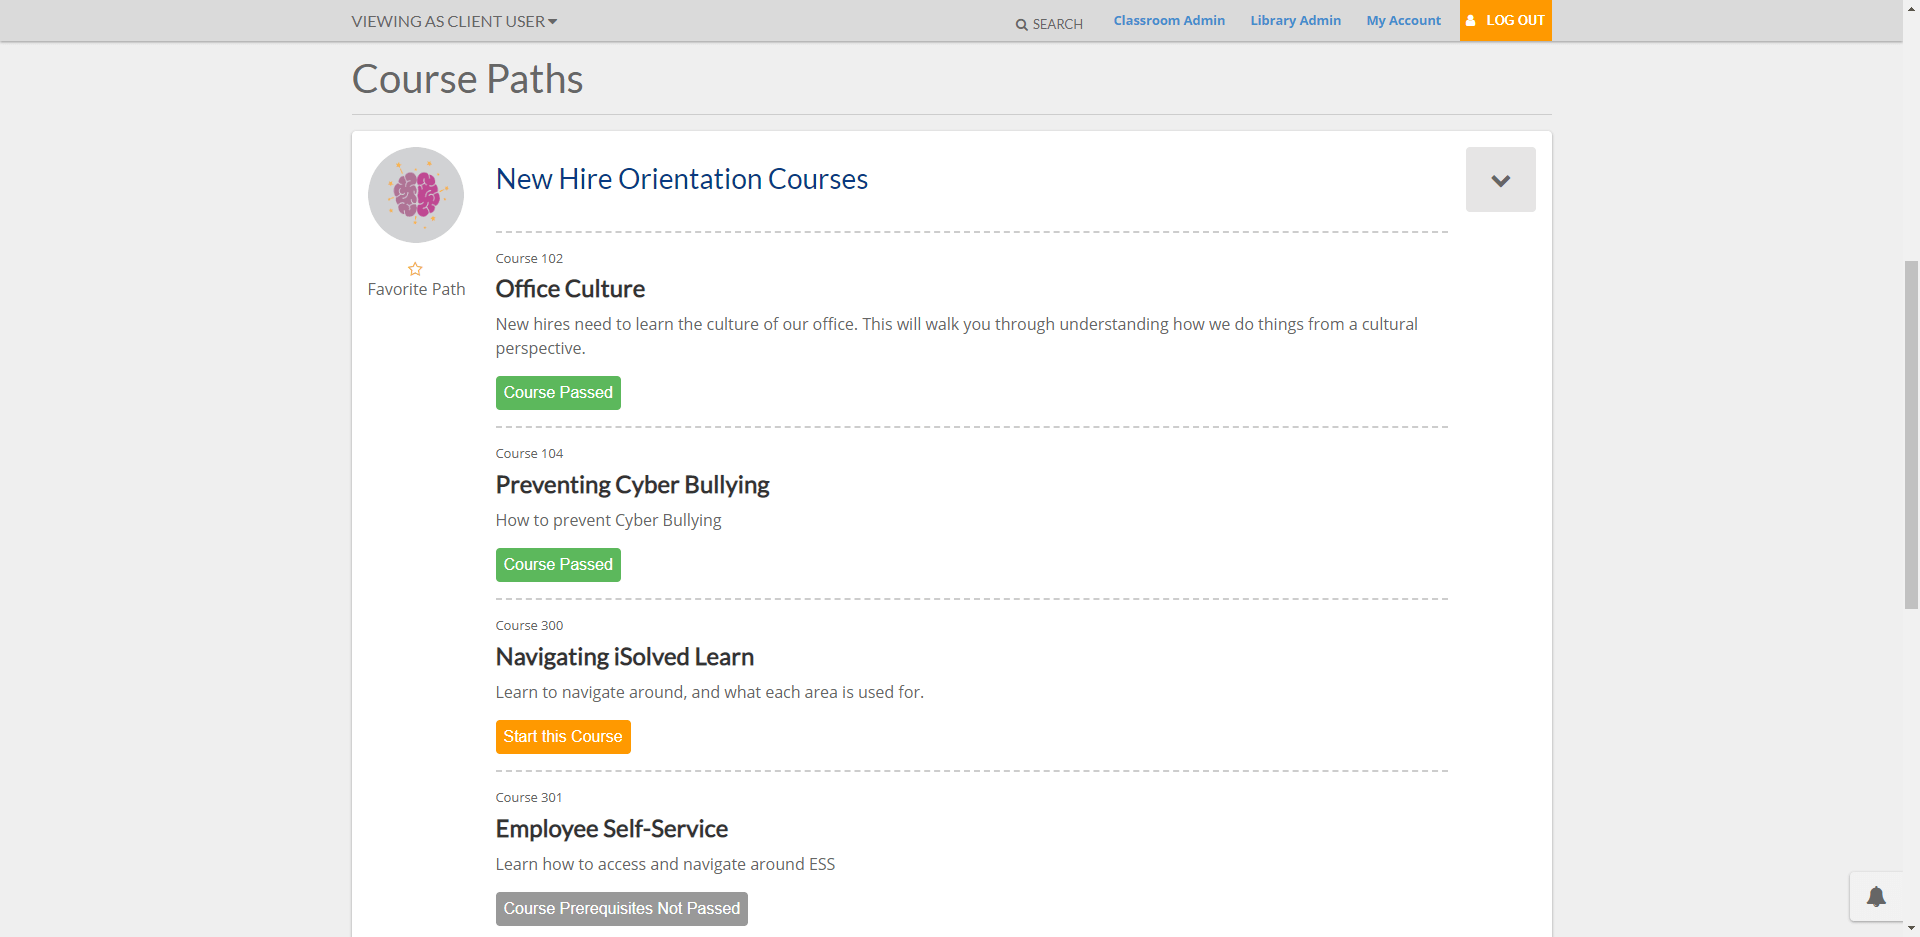
Task: Click Course Prerequisites Not Passed button
Action: click(x=622, y=909)
